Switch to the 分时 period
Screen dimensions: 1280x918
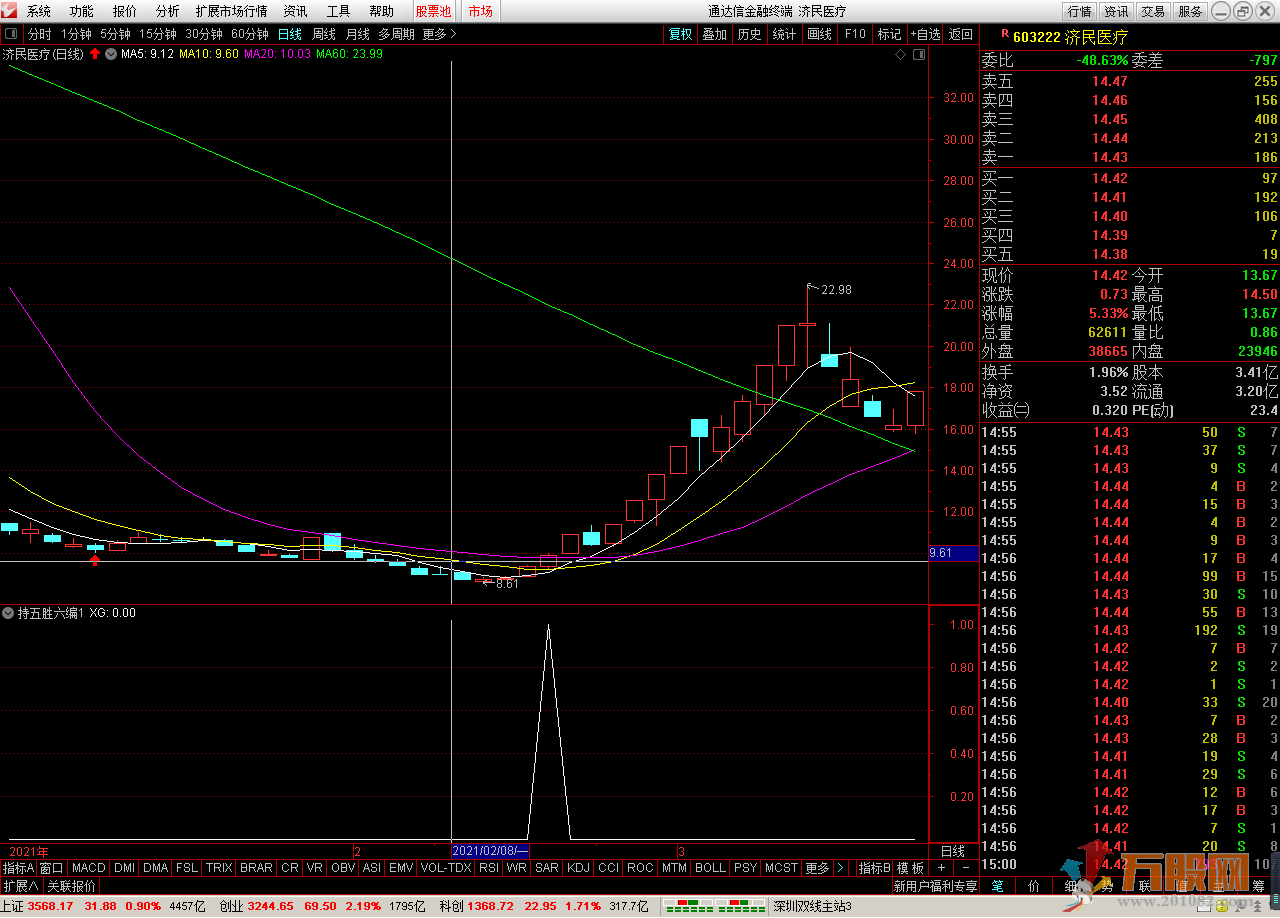point(39,34)
